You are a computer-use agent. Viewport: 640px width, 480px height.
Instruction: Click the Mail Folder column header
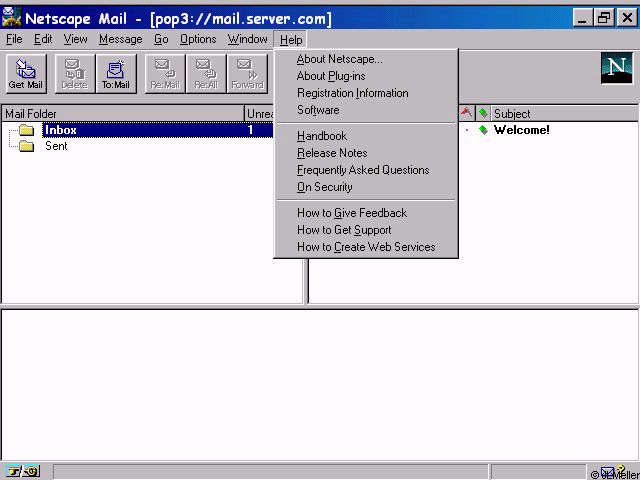click(123, 113)
